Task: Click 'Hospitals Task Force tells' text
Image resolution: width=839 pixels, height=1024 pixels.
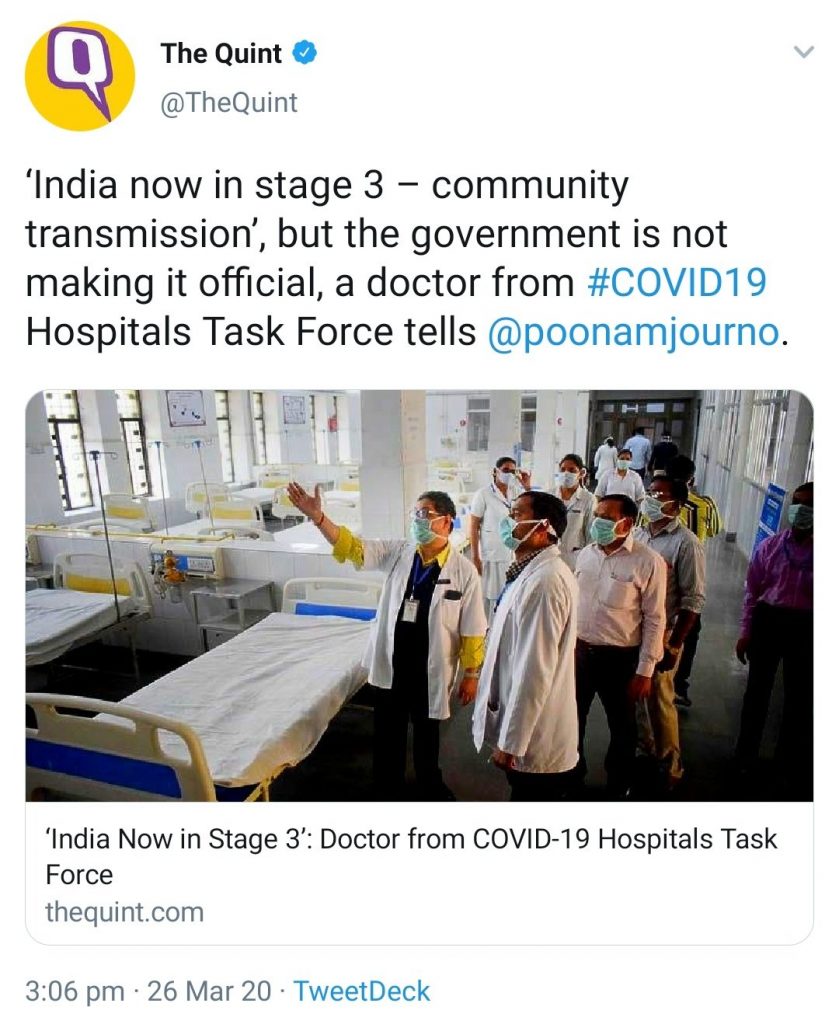Action: [251, 332]
